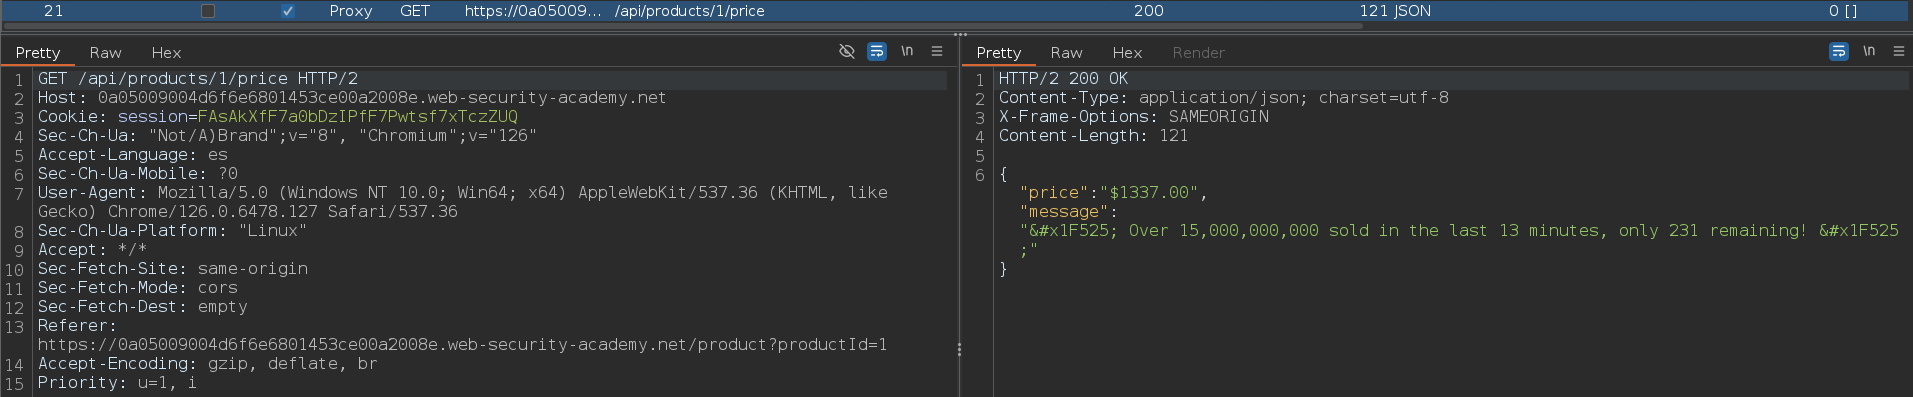
Task: Uncheck the ticked checkbox in row 21
Action: coord(288,11)
